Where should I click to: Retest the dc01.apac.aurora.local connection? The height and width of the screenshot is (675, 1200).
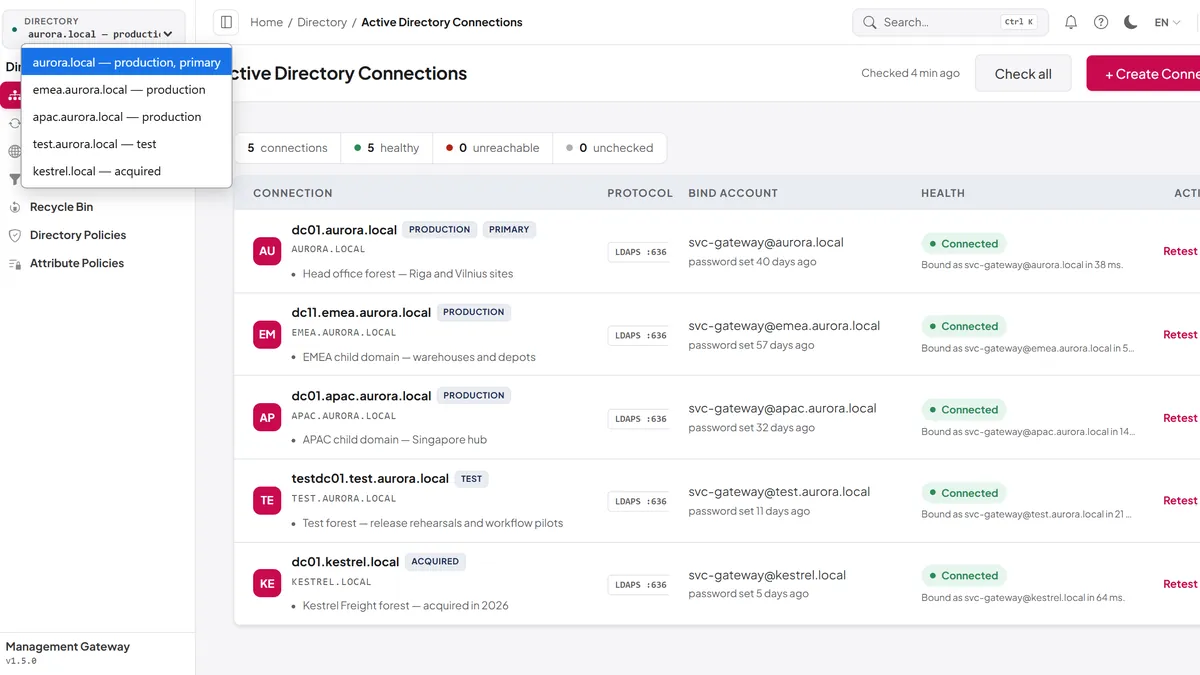[1180, 418]
